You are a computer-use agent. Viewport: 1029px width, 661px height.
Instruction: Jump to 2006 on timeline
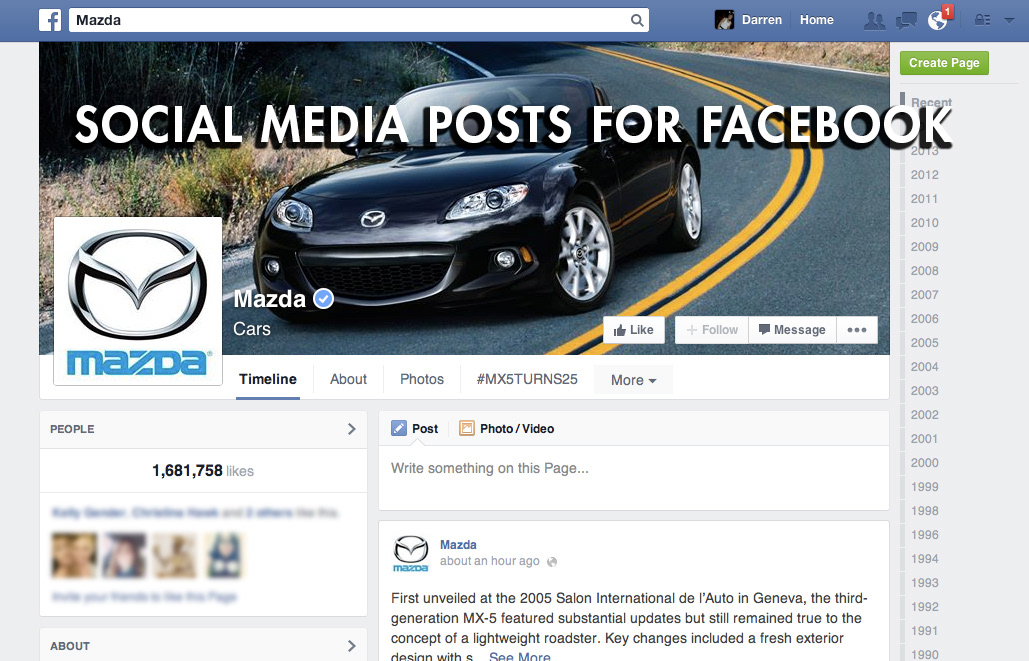(925, 318)
